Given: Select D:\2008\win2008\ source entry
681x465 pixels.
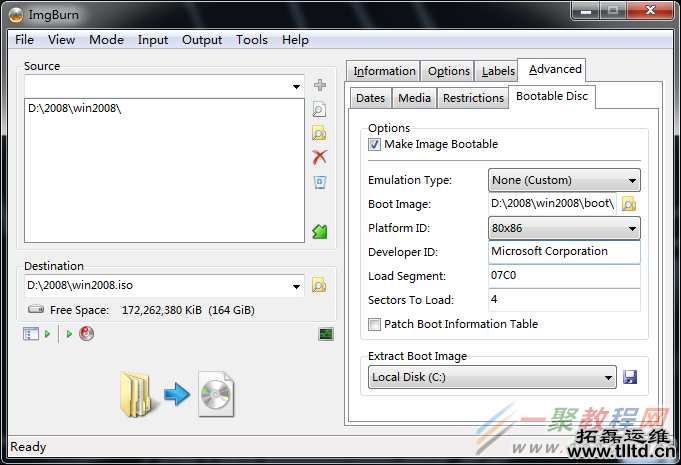Looking at the screenshot, I should (x=75, y=108).
